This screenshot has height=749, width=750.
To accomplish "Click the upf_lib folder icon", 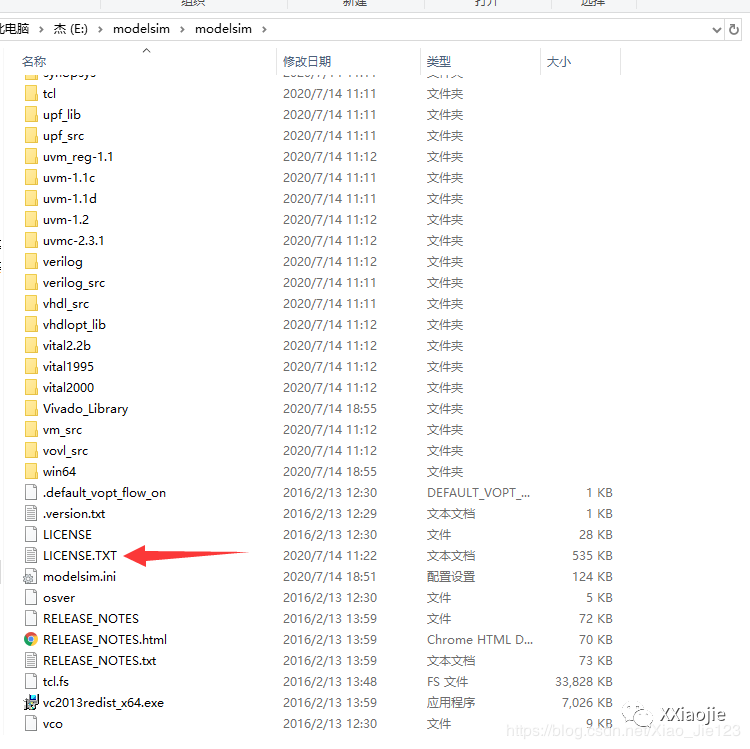I will point(31,114).
